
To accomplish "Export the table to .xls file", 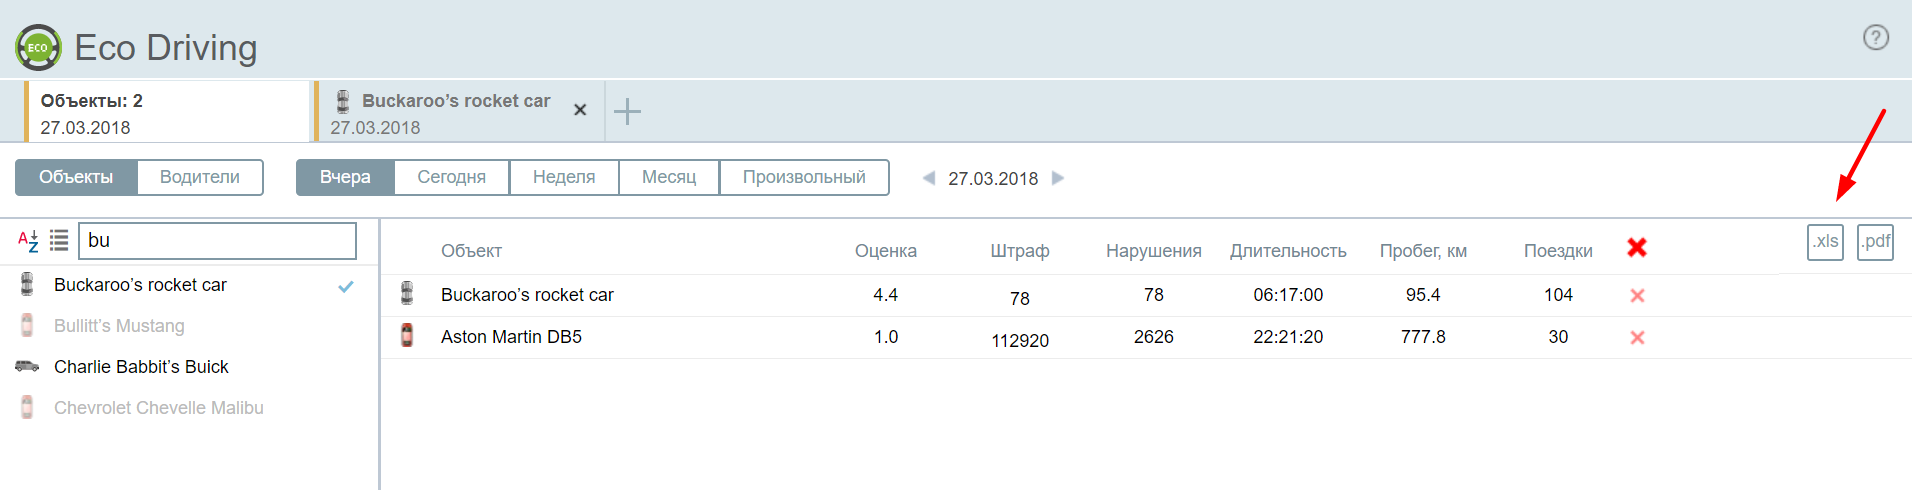I will click(1825, 242).
